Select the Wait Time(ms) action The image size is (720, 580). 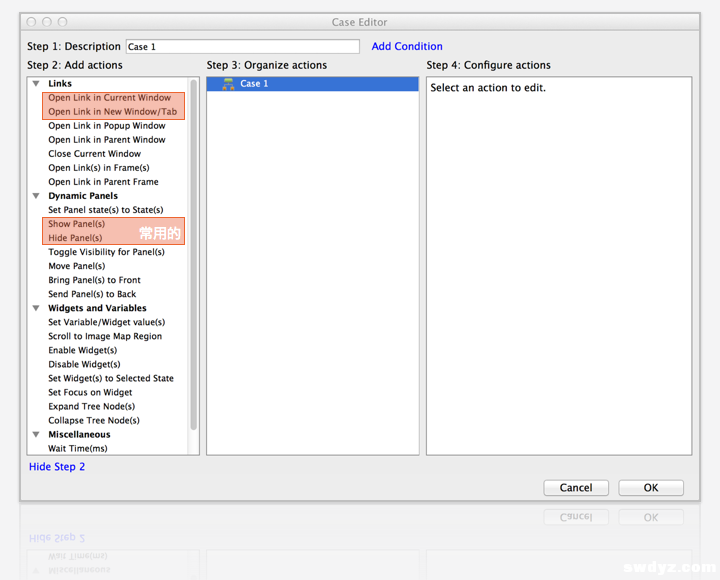pyautogui.click(x=77, y=449)
